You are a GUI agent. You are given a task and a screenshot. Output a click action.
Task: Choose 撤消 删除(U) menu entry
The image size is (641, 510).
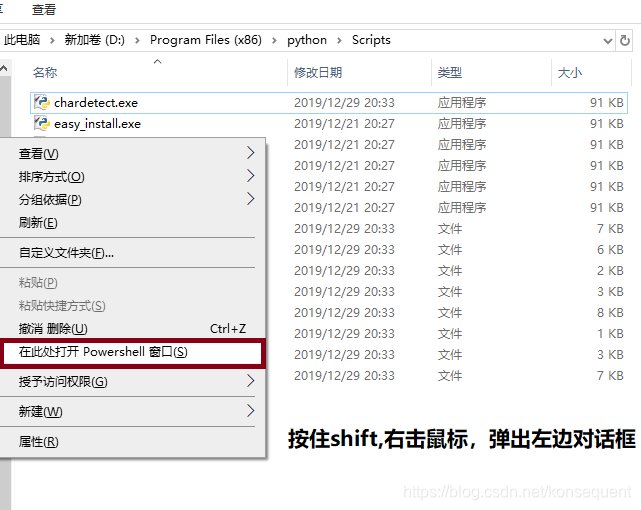[x=132, y=329]
